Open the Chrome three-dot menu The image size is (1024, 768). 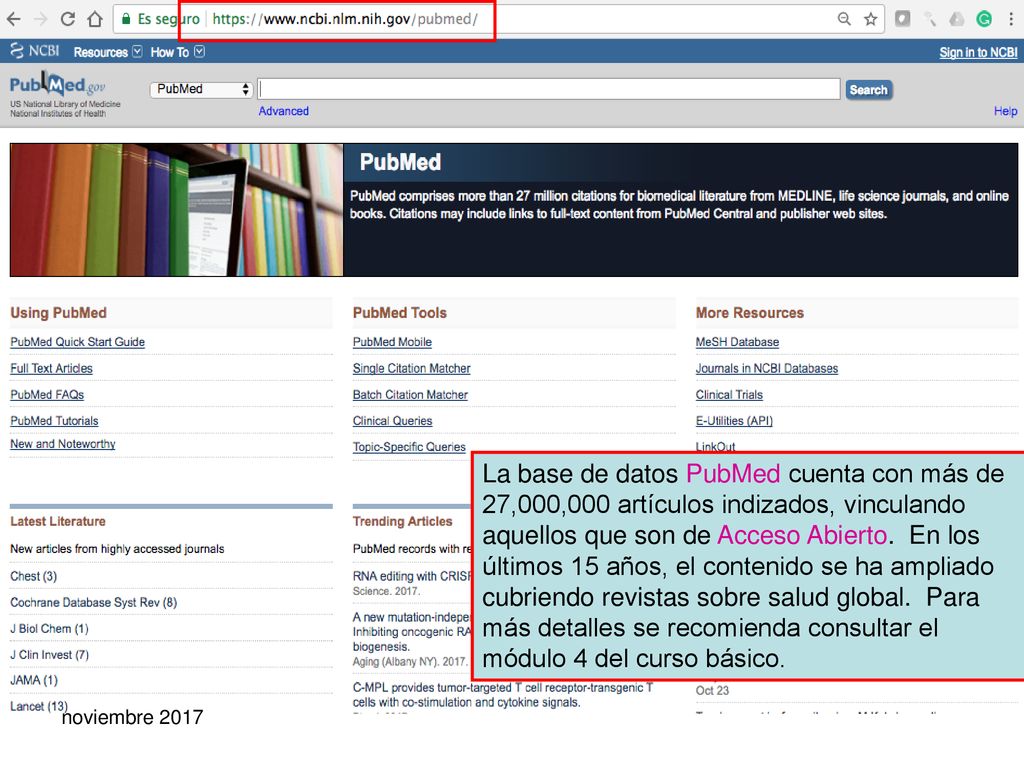[x=1011, y=19]
